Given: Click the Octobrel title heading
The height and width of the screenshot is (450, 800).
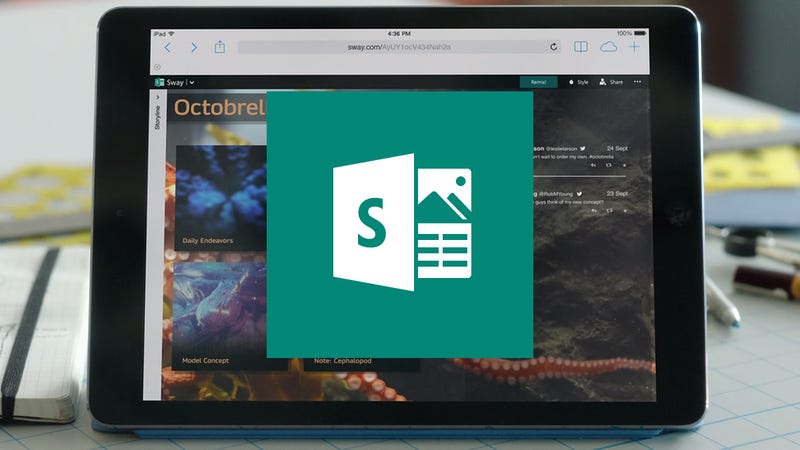Looking at the screenshot, I should click(x=220, y=108).
